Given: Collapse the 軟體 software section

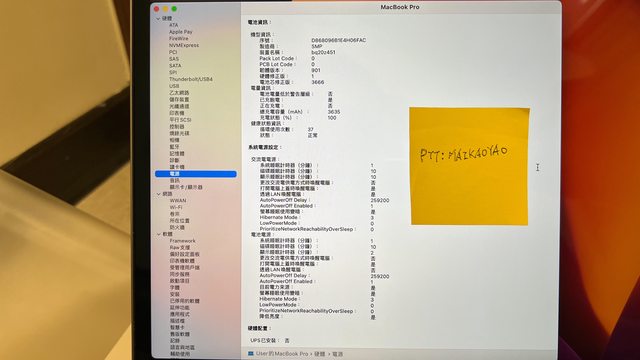Looking at the screenshot, I should click(x=158, y=234).
